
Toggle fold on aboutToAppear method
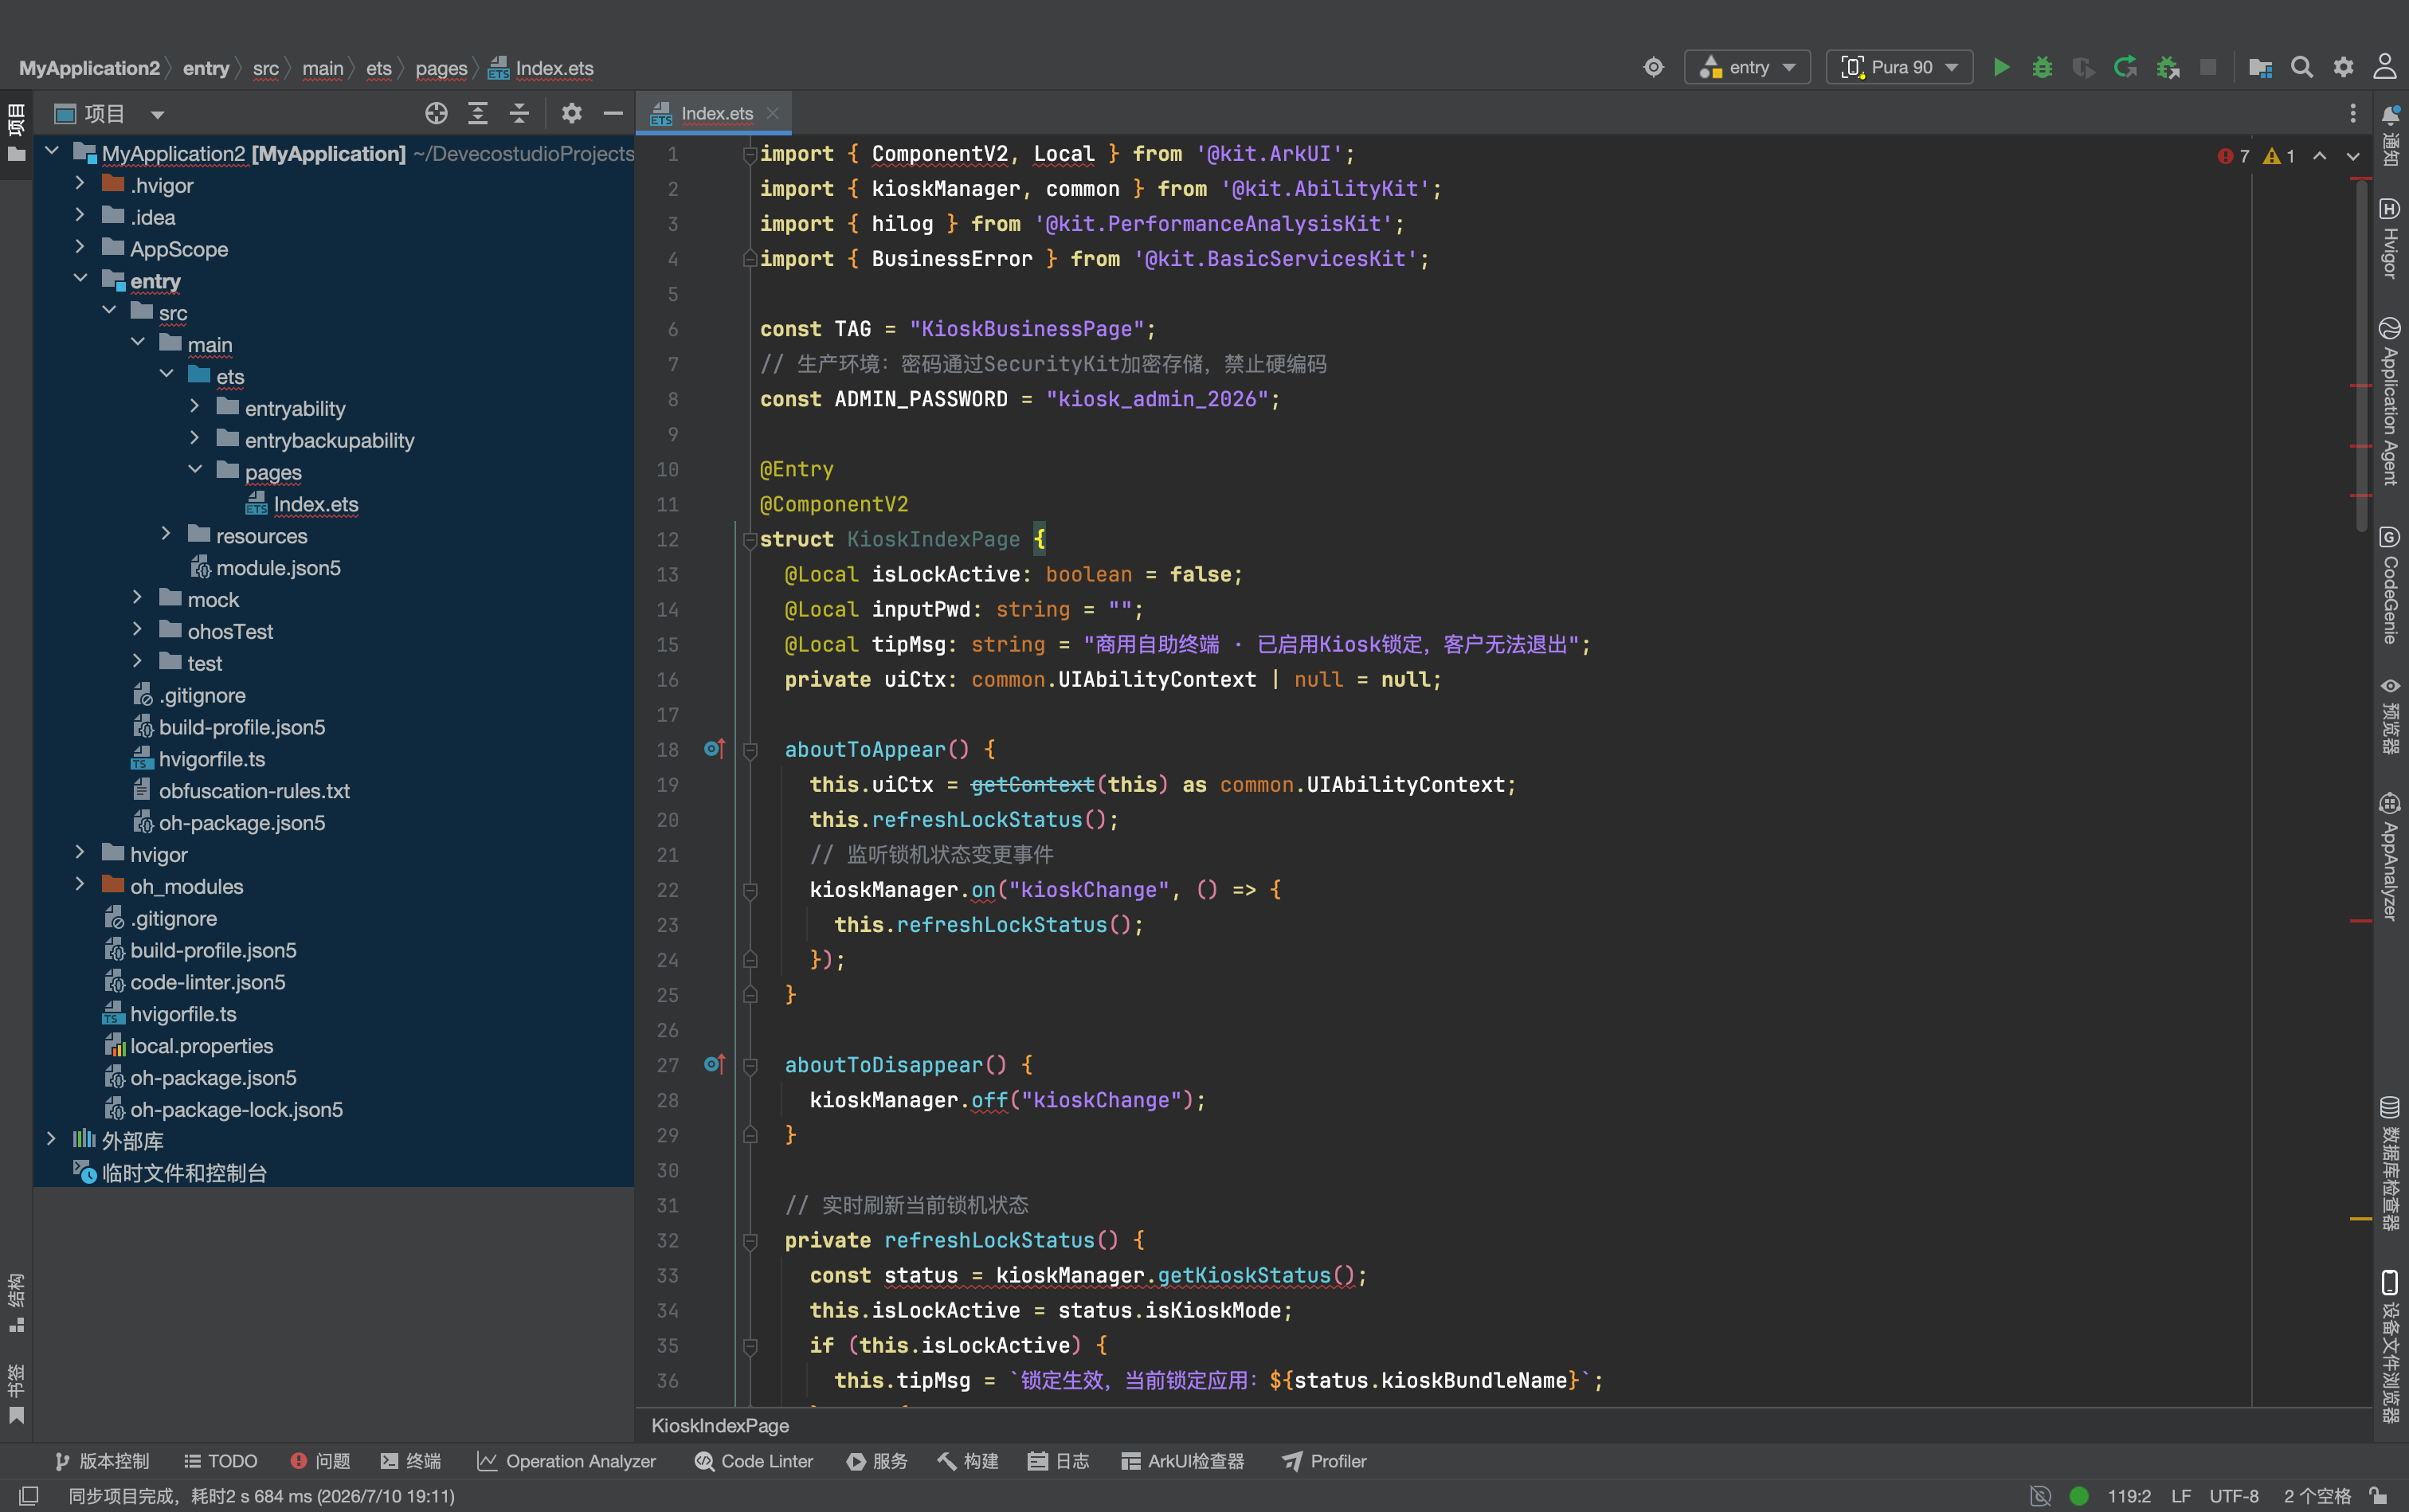coord(749,750)
